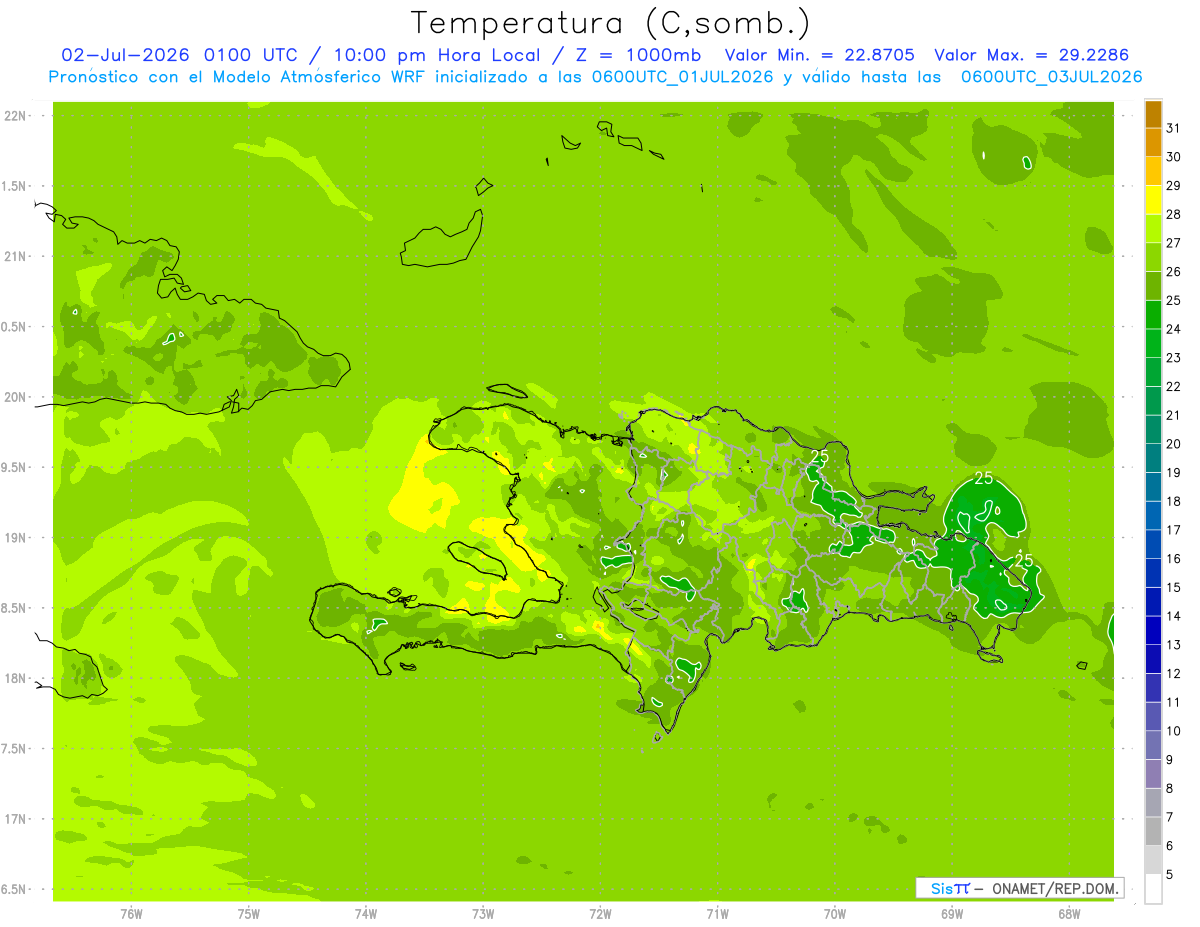Click legend value "18"
The height and width of the screenshot is (927, 1200).
click(x=1174, y=501)
